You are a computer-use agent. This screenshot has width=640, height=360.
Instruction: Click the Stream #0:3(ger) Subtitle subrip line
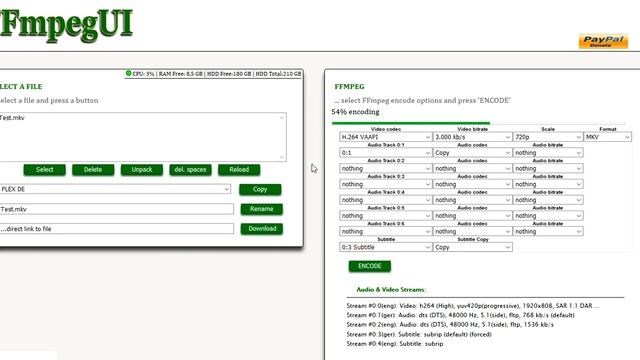pos(419,334)
